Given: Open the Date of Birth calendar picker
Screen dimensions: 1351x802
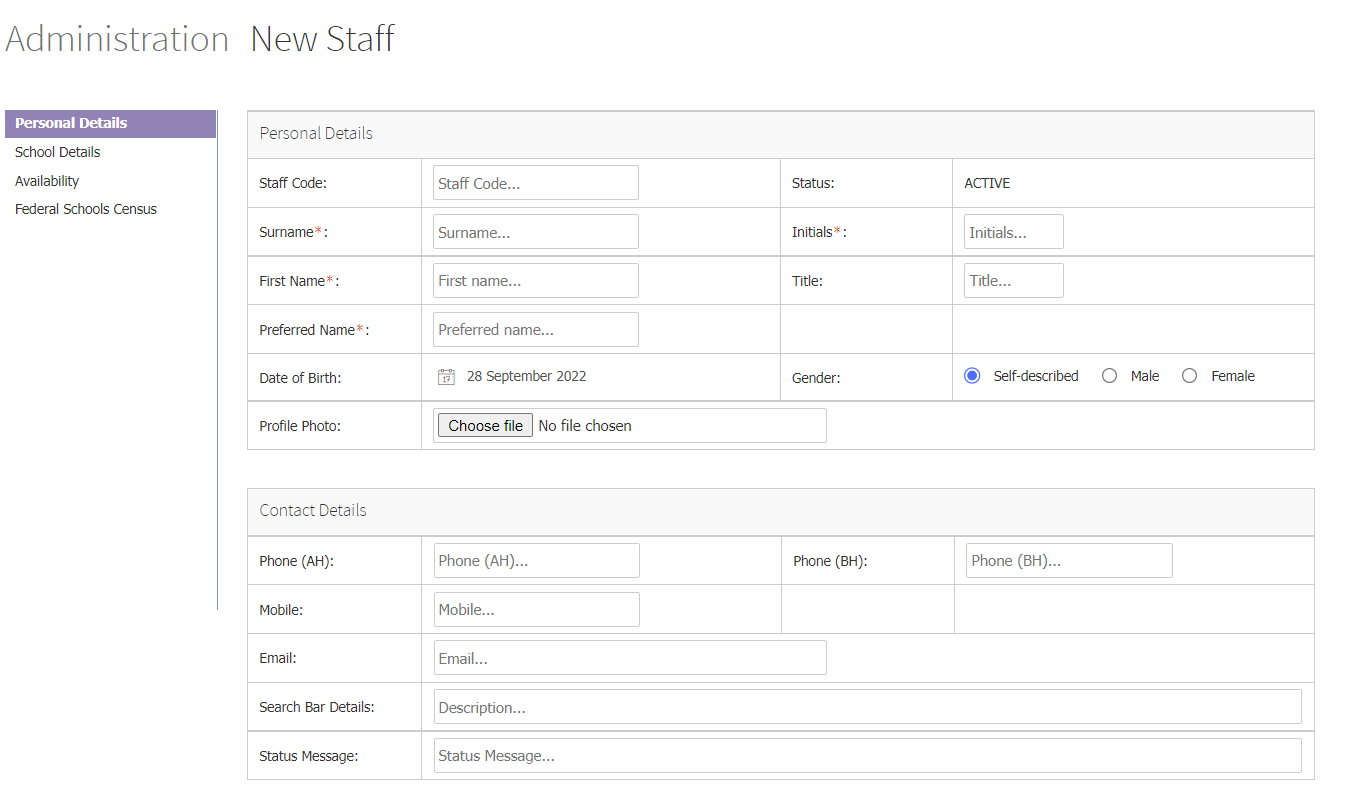Looking at the screenshot, I should coord(446,376).
